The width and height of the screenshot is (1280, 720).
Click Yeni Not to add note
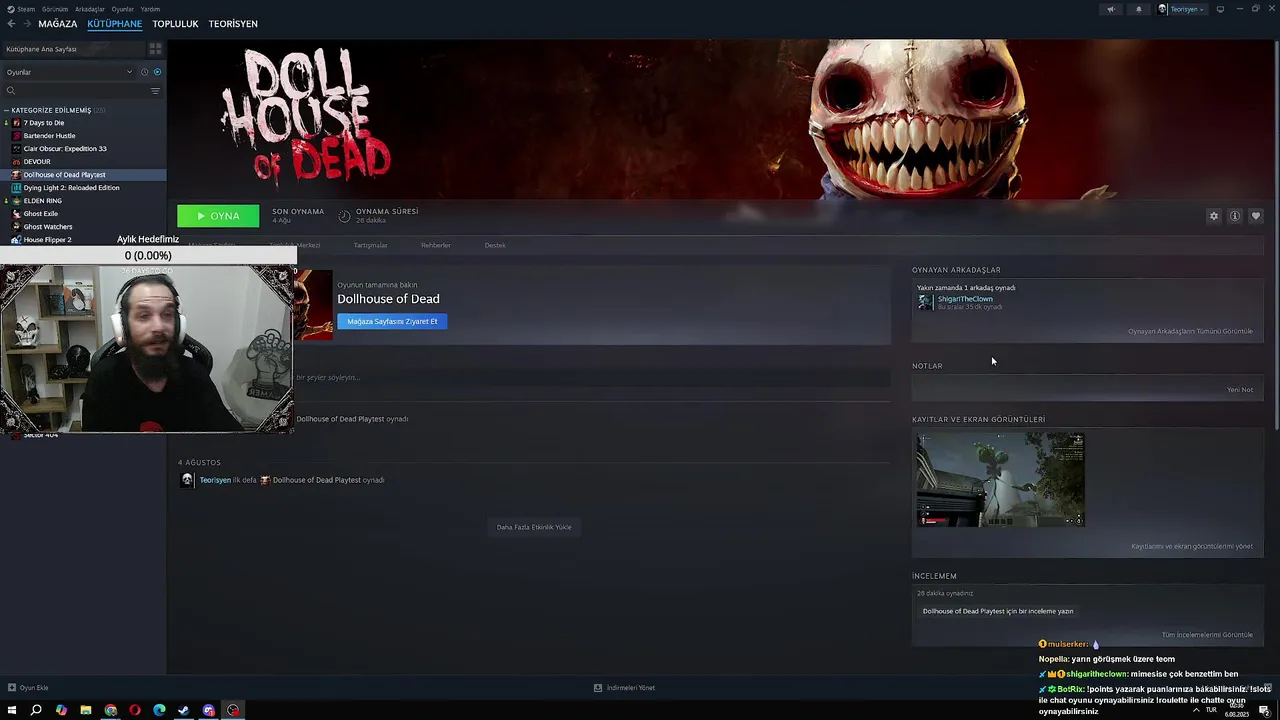pos(1240,390)
